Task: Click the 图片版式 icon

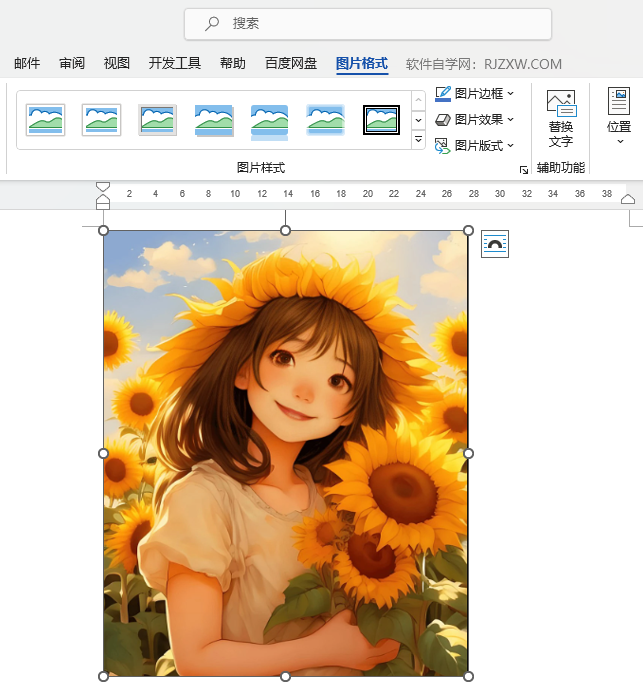Action: (x=444, y=146)
